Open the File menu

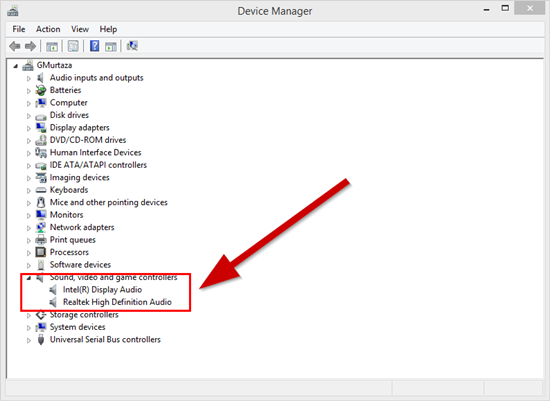click(19, 29)
